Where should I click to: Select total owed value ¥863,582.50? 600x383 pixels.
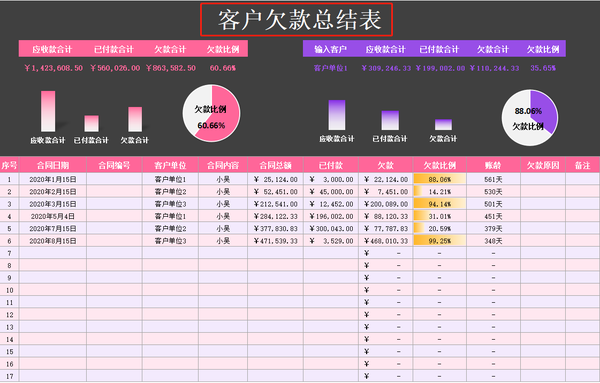(x=171, y=68)
